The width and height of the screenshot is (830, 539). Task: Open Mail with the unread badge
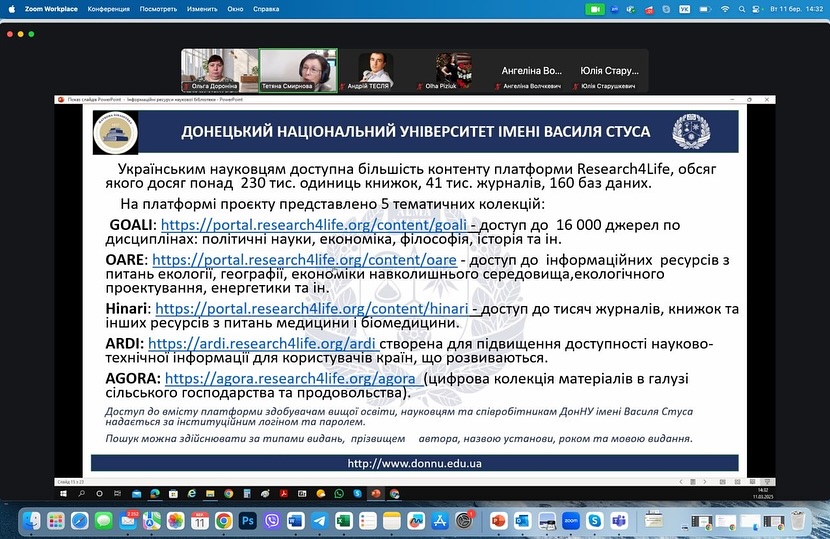click(128, 521)
